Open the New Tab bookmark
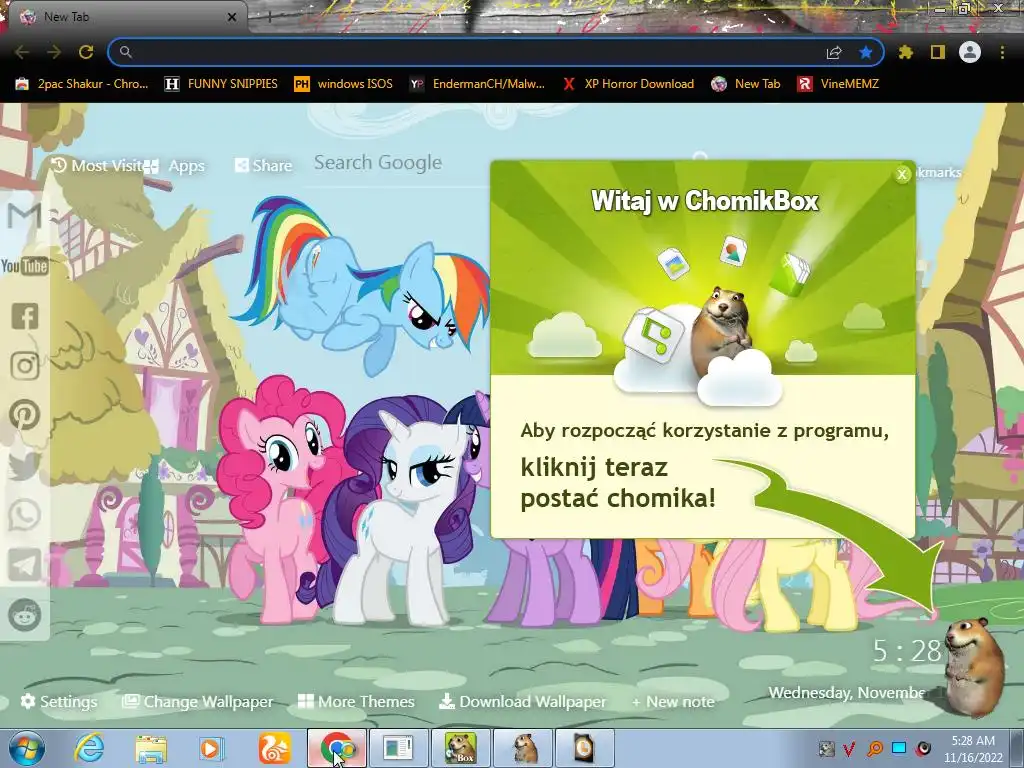This screenshot has width=1024, height=768. point(746,84)
